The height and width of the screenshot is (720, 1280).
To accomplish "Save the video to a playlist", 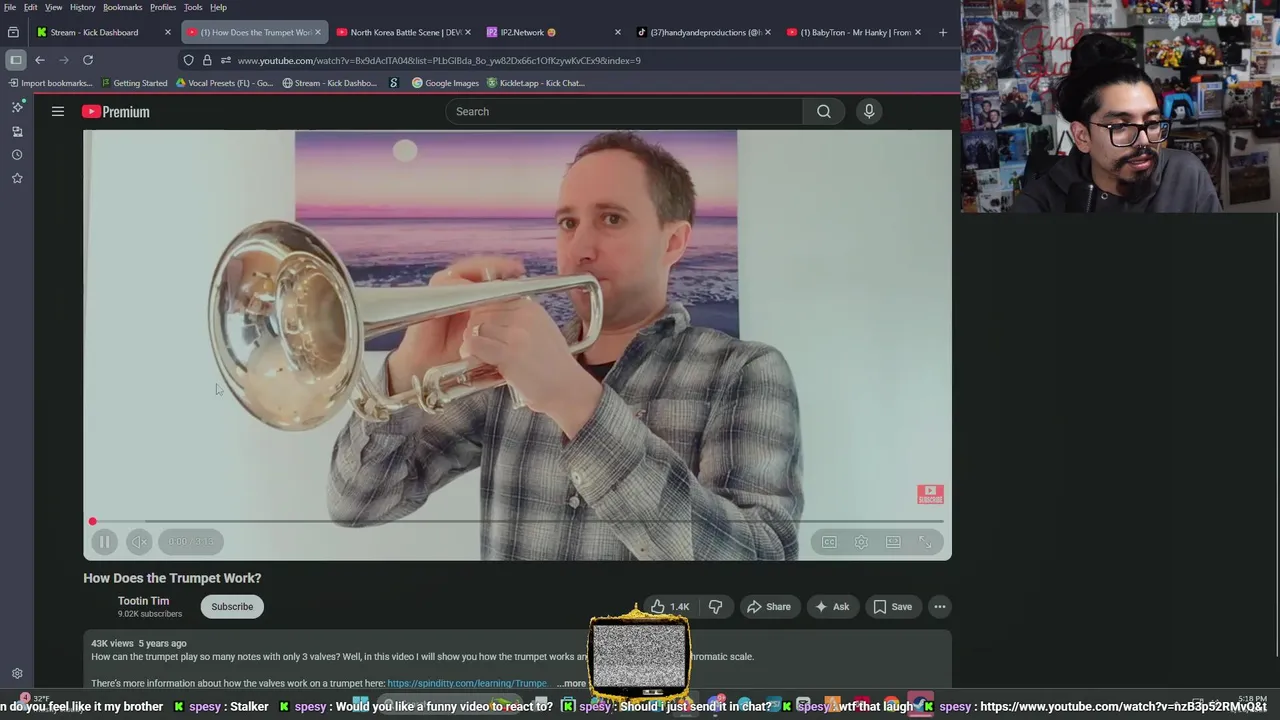I will point(892,607).
